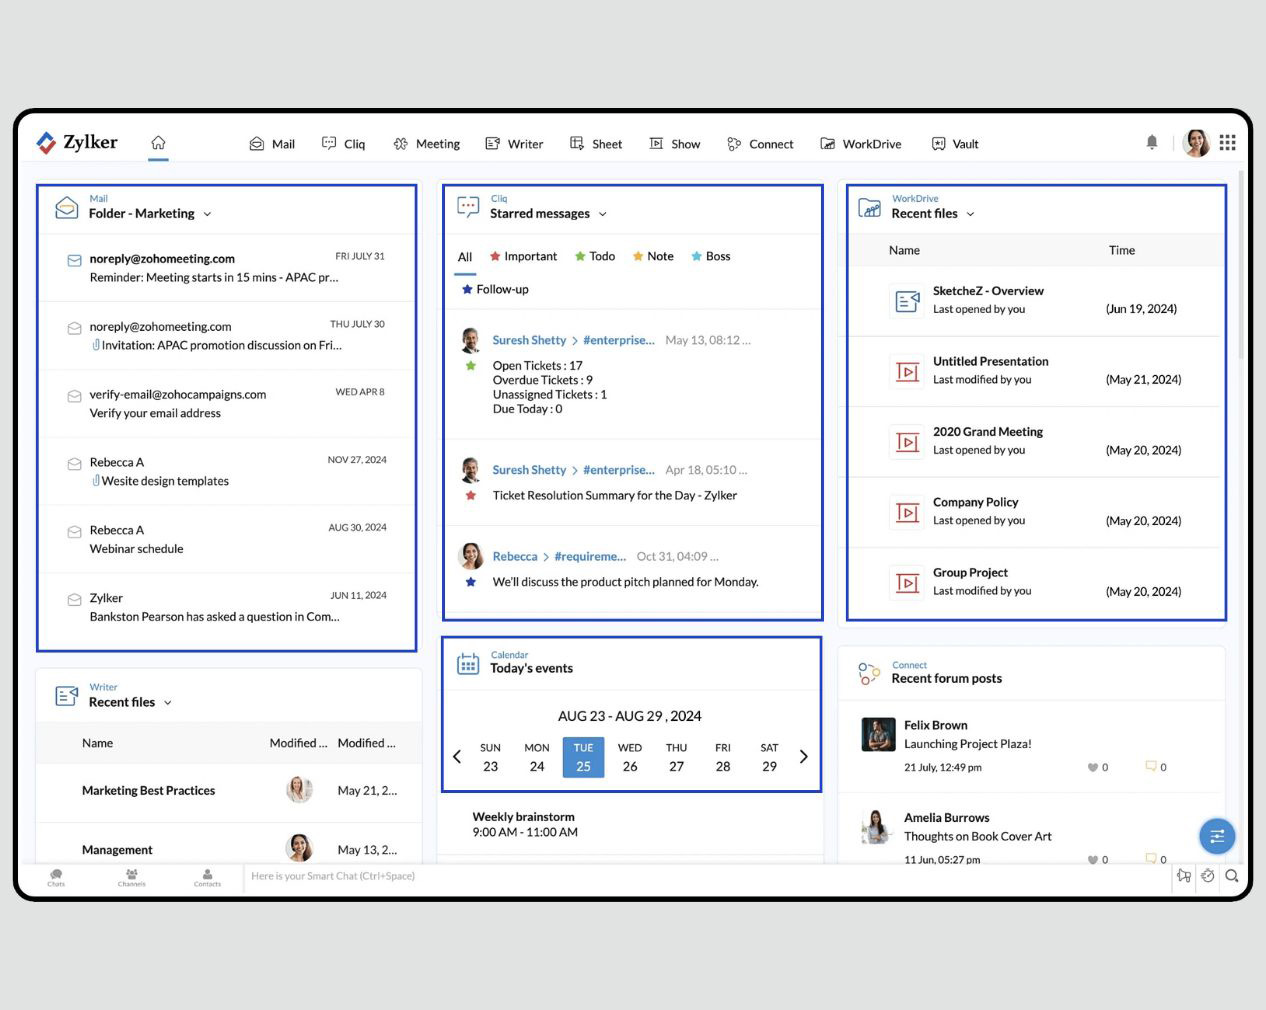Click the WorkDrive widget icon

[x=870, y=208]
